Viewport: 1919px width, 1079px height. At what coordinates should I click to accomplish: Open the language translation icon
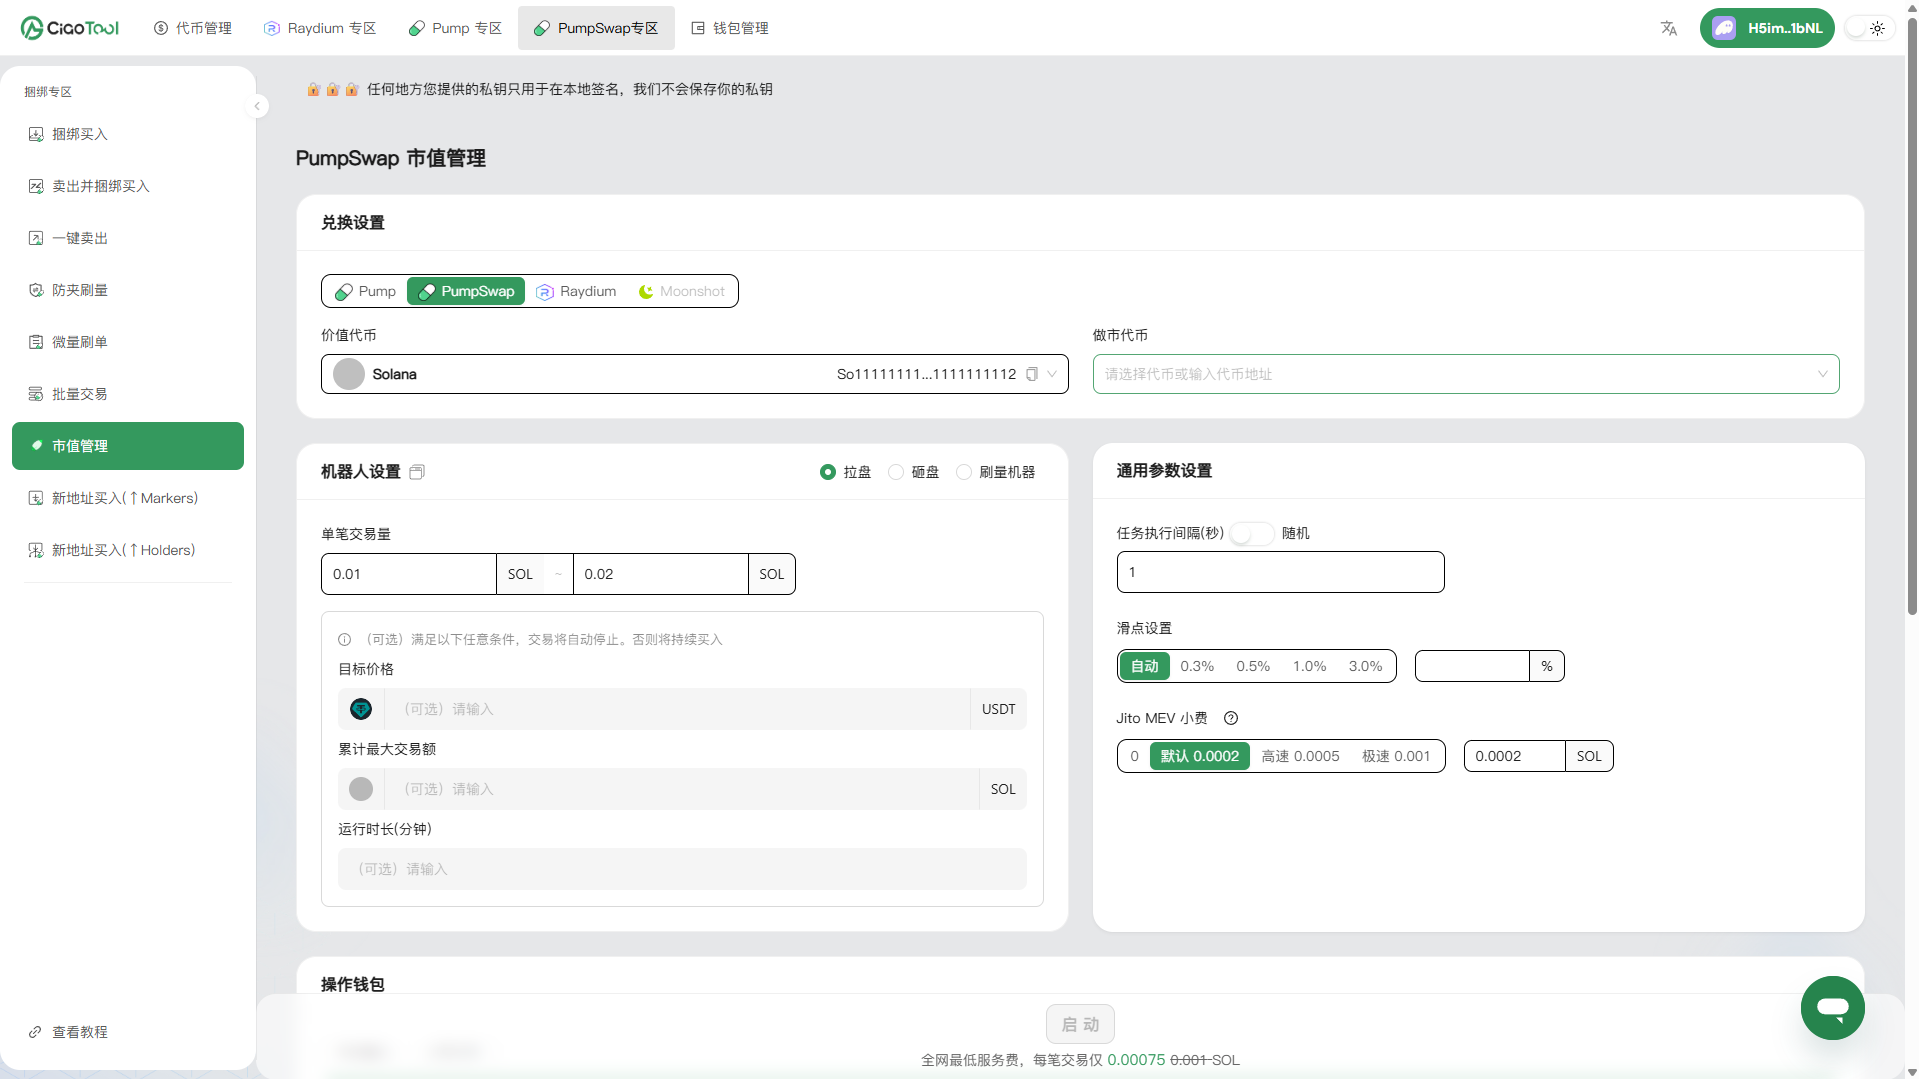pos(1668,28)
